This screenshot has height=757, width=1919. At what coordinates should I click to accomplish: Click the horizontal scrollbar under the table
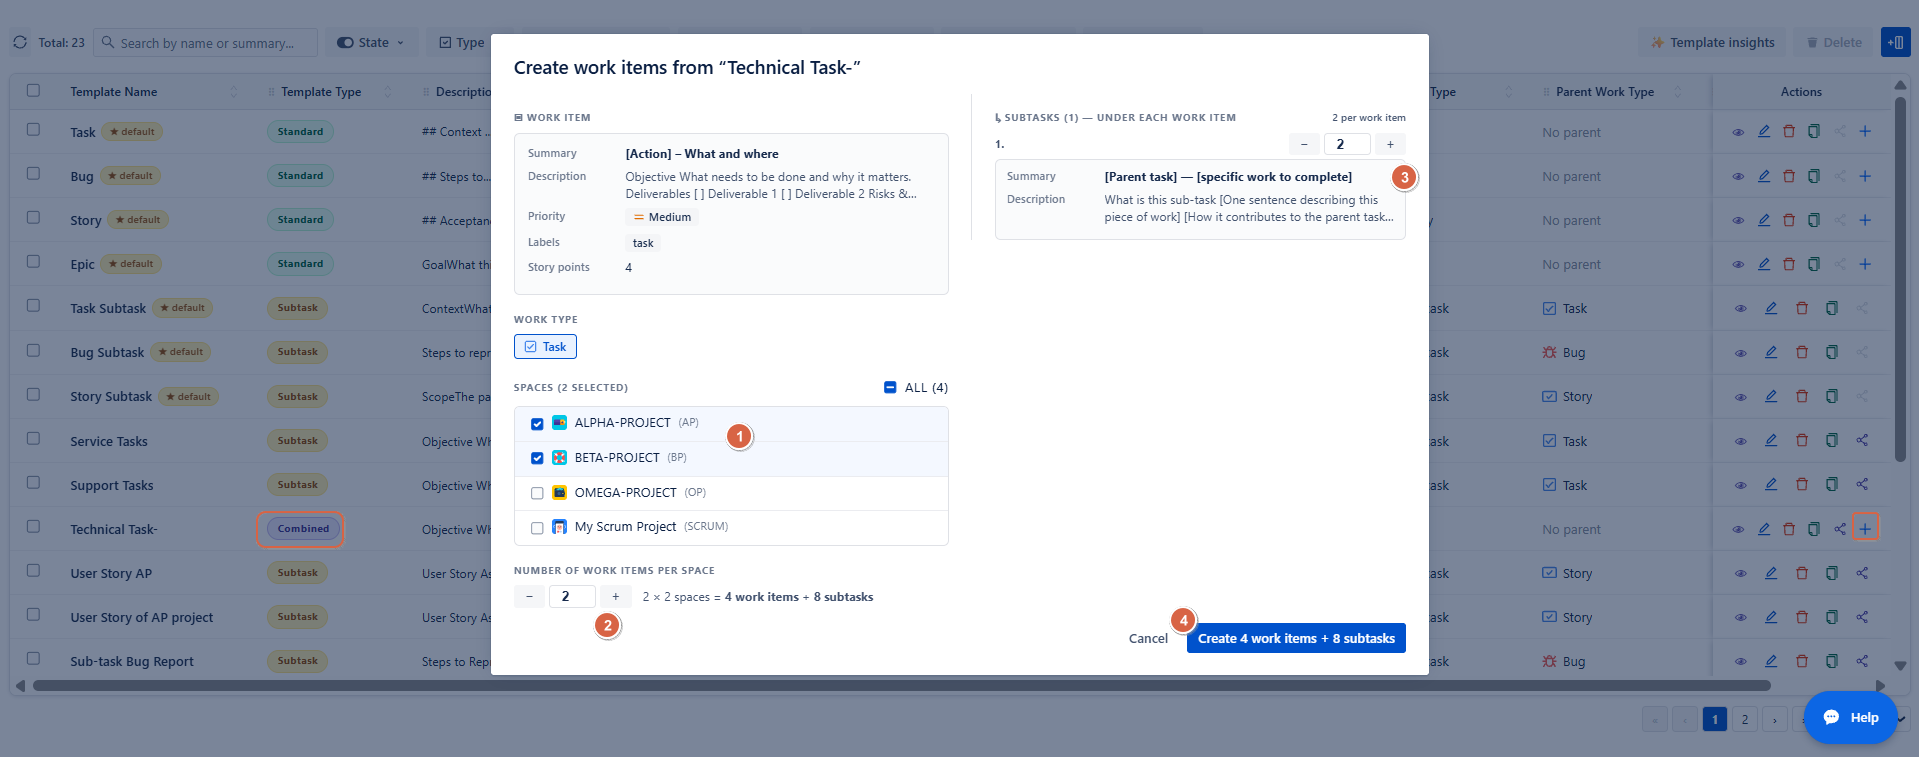tap(901, 686)
